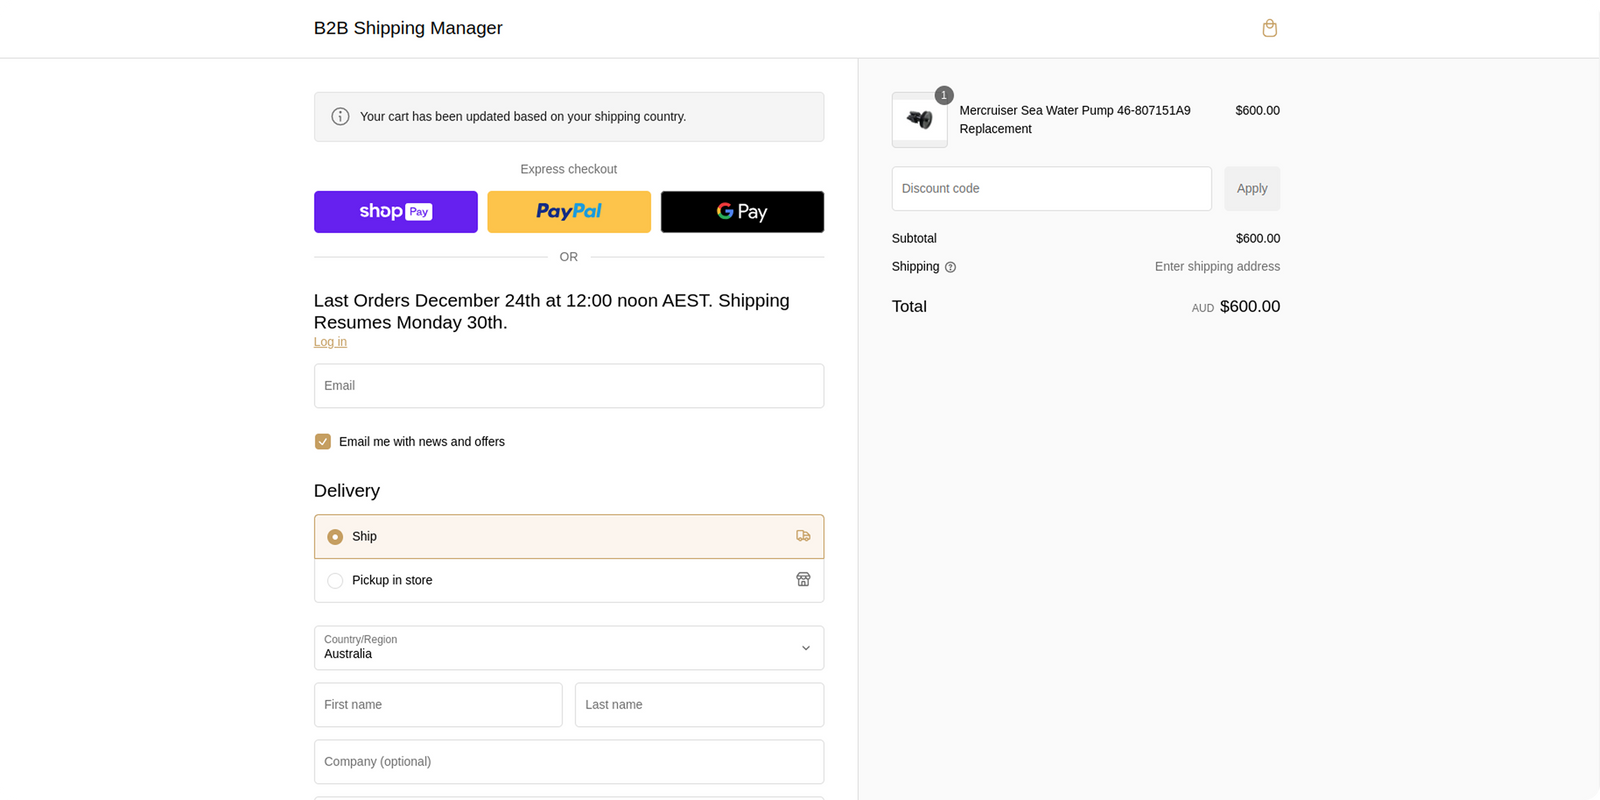The width and height of the screenshot is (1600, 800).
Task: Select Pickup in store option
Action: 335,581
